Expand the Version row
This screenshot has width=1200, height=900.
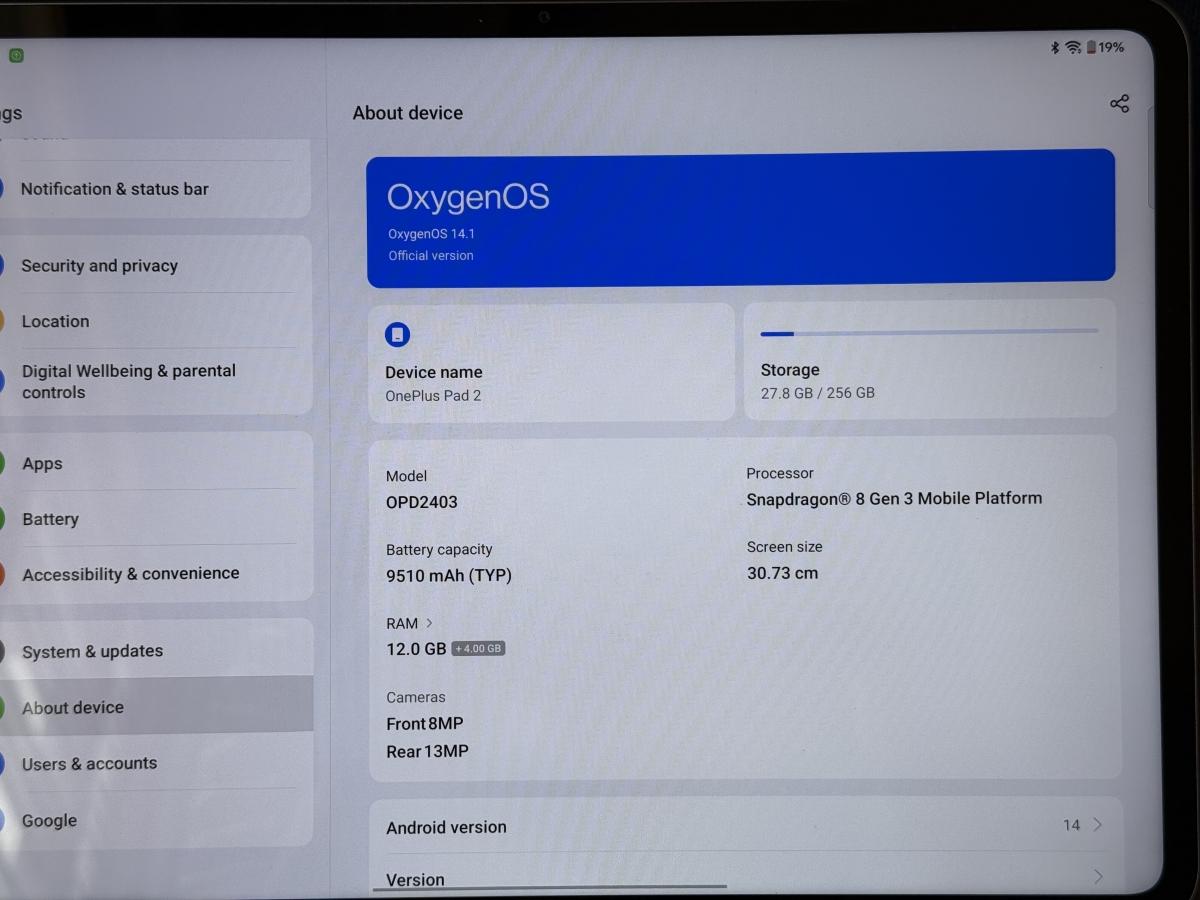(740, 878)
